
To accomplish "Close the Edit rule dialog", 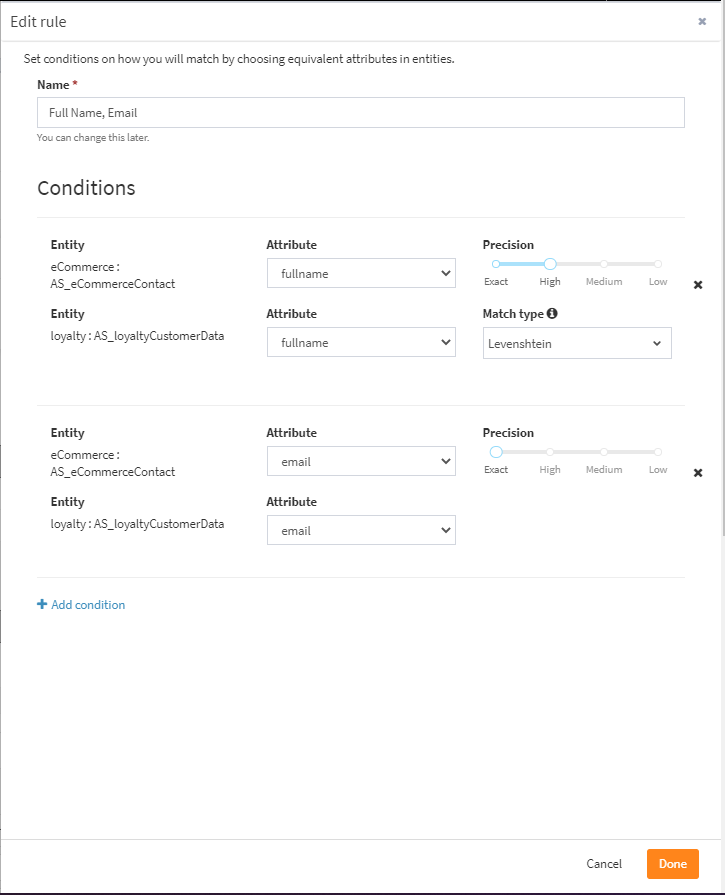I will click(702, 21).
